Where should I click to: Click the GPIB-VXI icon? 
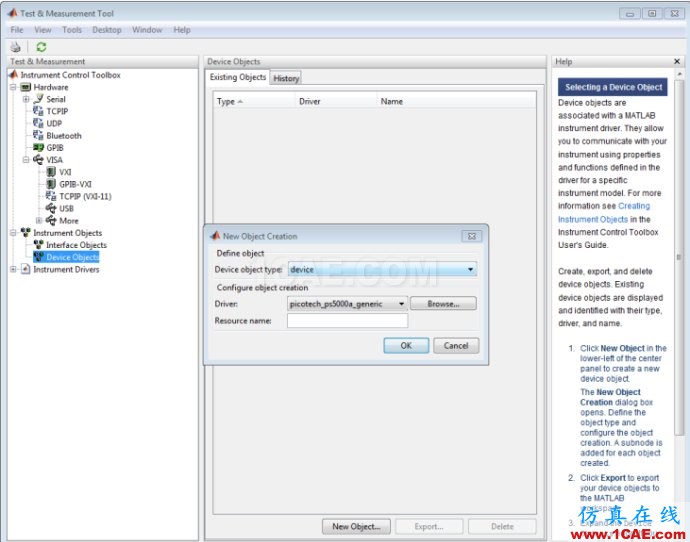[x=51, y=184]
